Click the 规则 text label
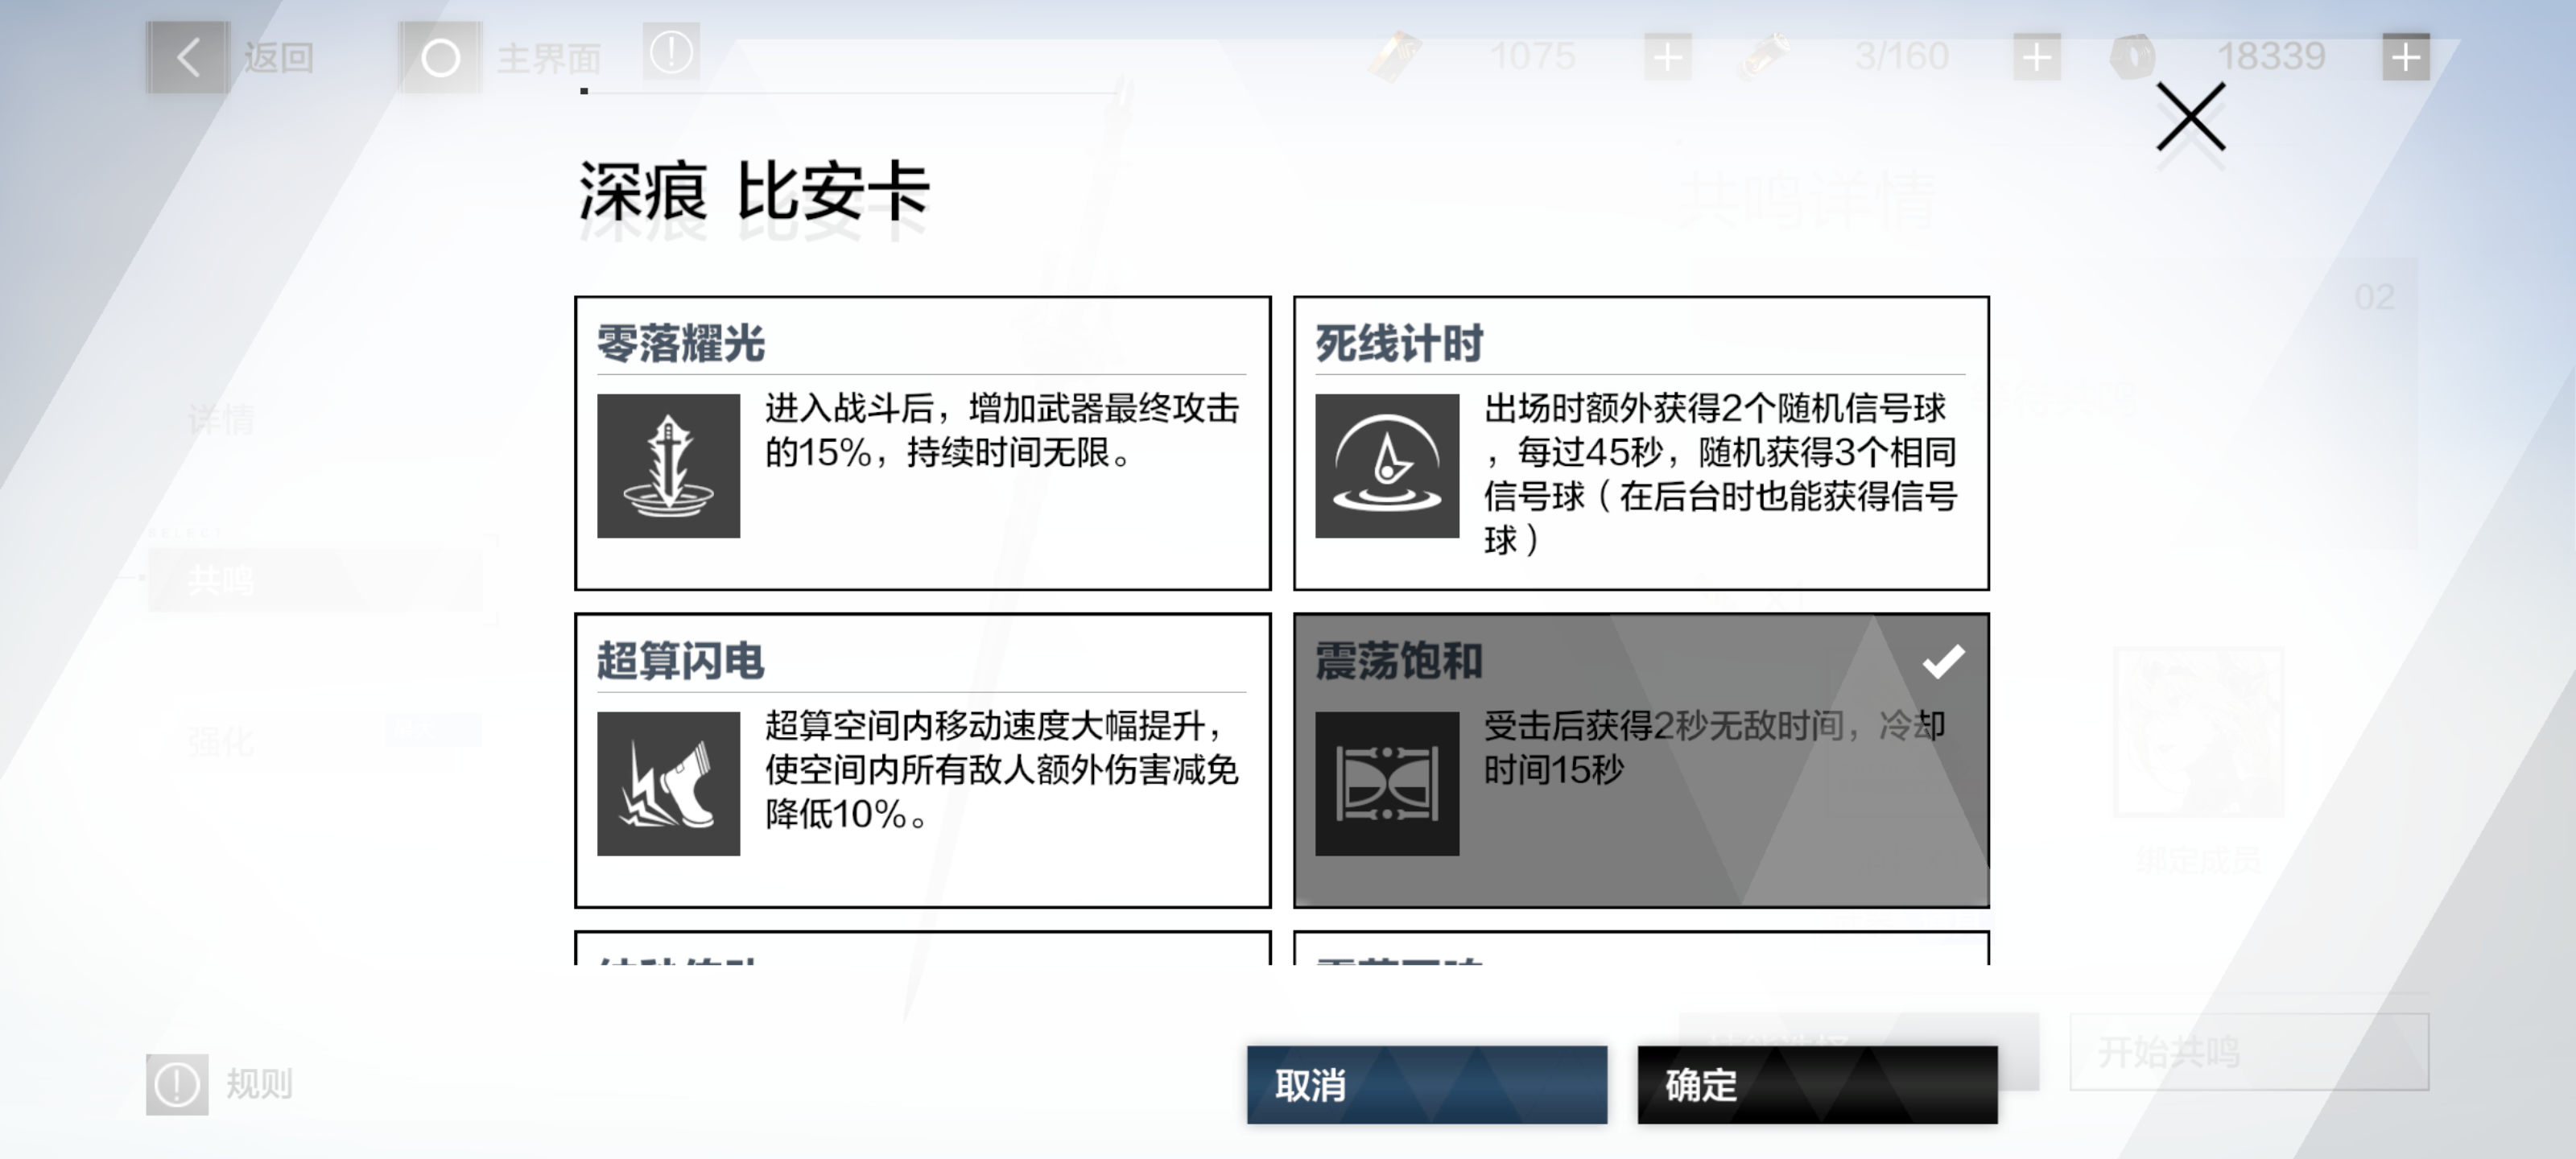Viewport: 2576px width, 1159px height. pyautogui.click(x=259, y=1084)
